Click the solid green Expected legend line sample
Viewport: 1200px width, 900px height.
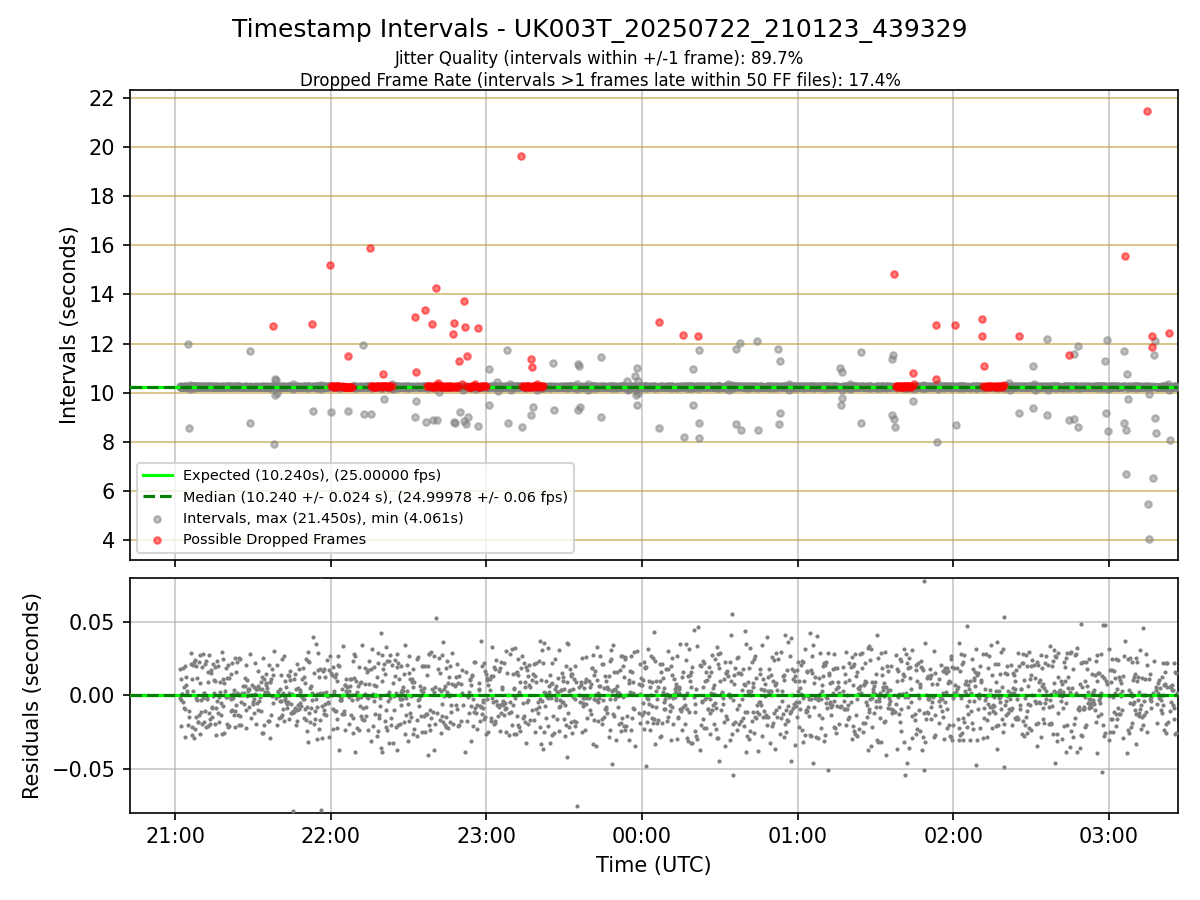pos(158,476)
